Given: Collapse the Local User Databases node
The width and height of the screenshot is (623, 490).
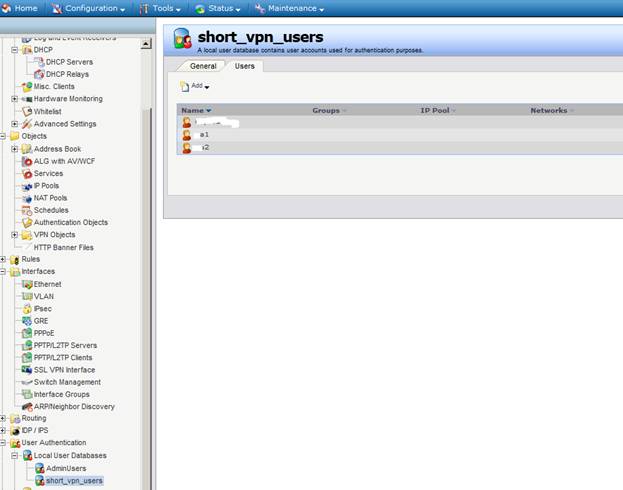Looking at the screenshot, I should [15, 455].
